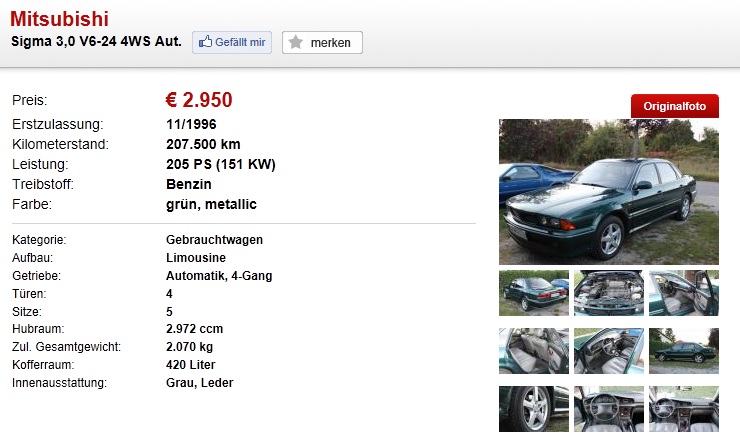This screenshot has width=740, height=441.
Task: Open the alloy wheel close-up thumbnail
Action: 534,409
